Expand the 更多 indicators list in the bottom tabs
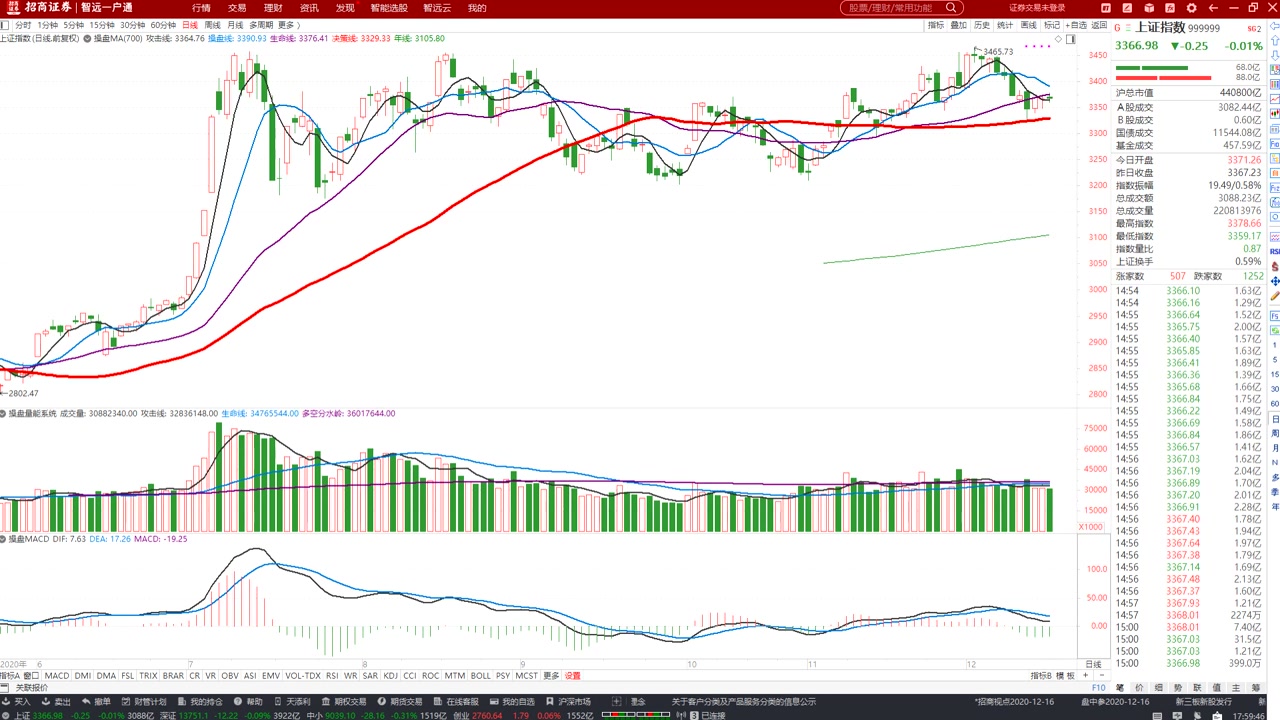1280x720 pixels. click(x=551, y=676)
